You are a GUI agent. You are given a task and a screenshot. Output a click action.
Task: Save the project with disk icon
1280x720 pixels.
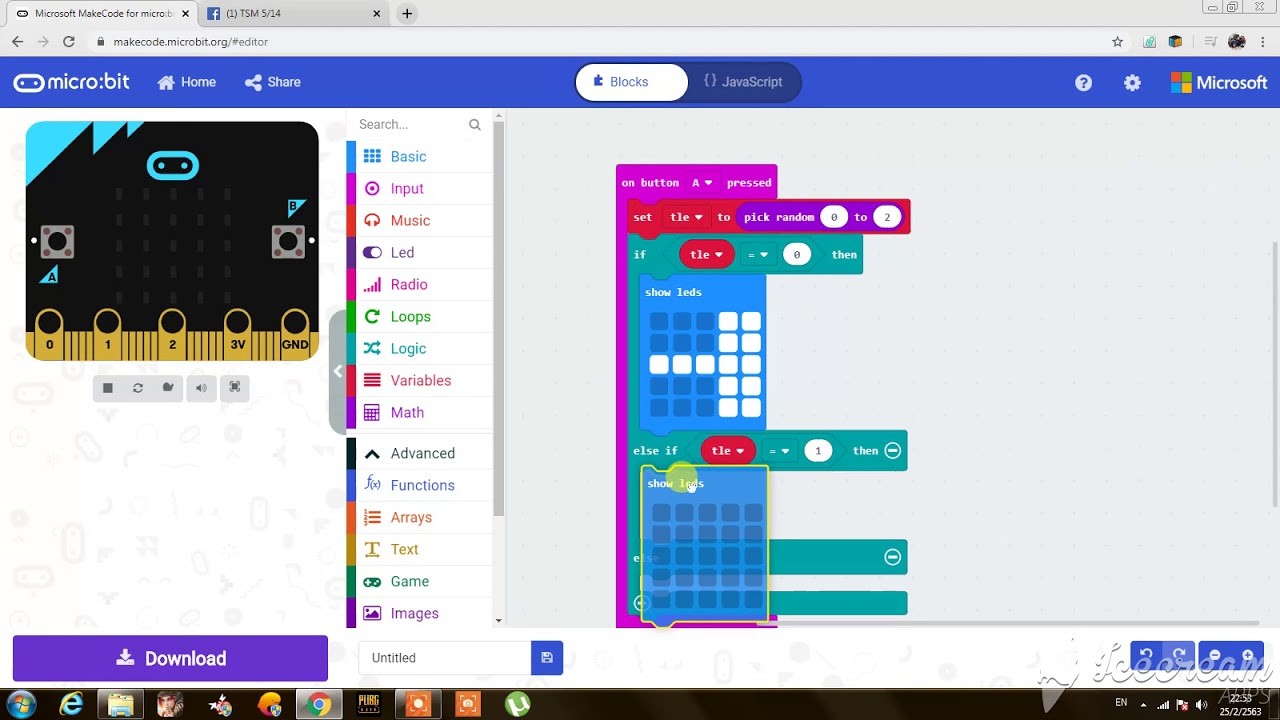(x=547, y=658)
